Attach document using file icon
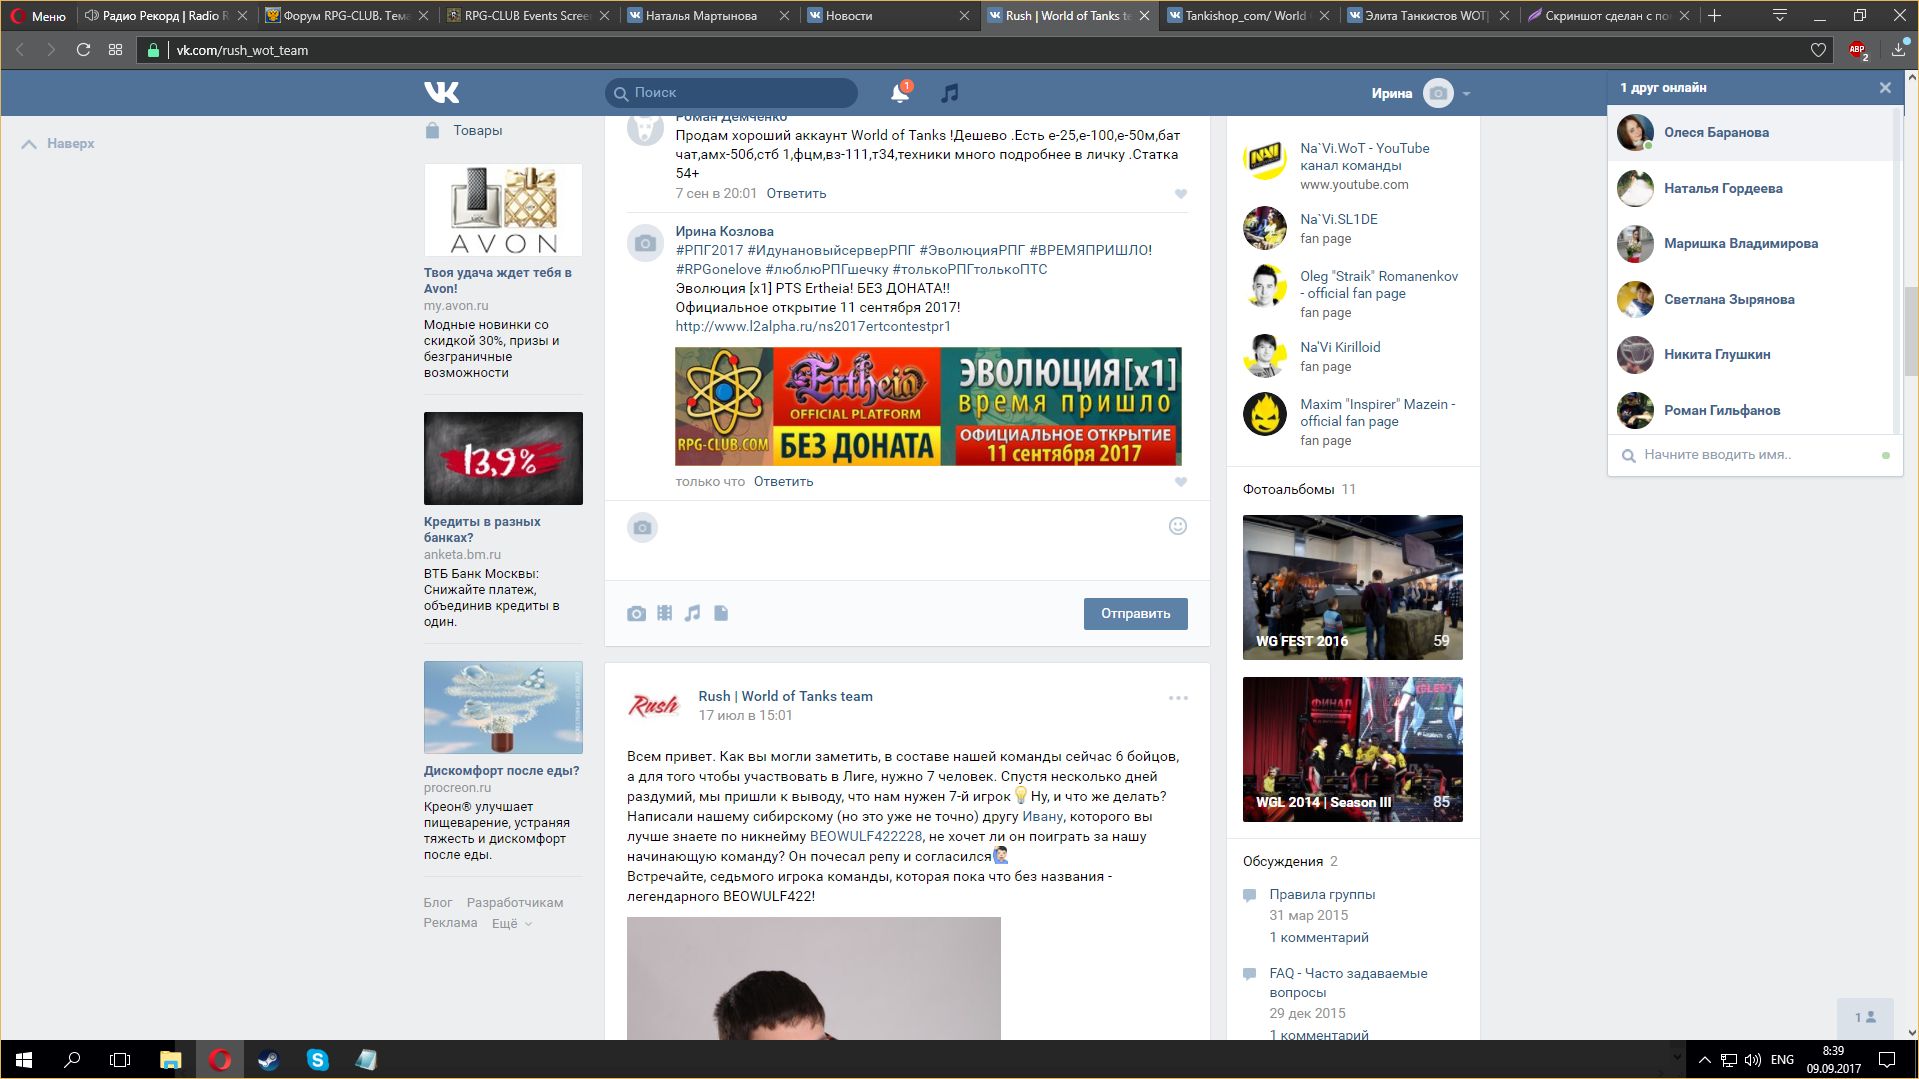Viewport: 1919px width, 1079px height. [721, 613]
